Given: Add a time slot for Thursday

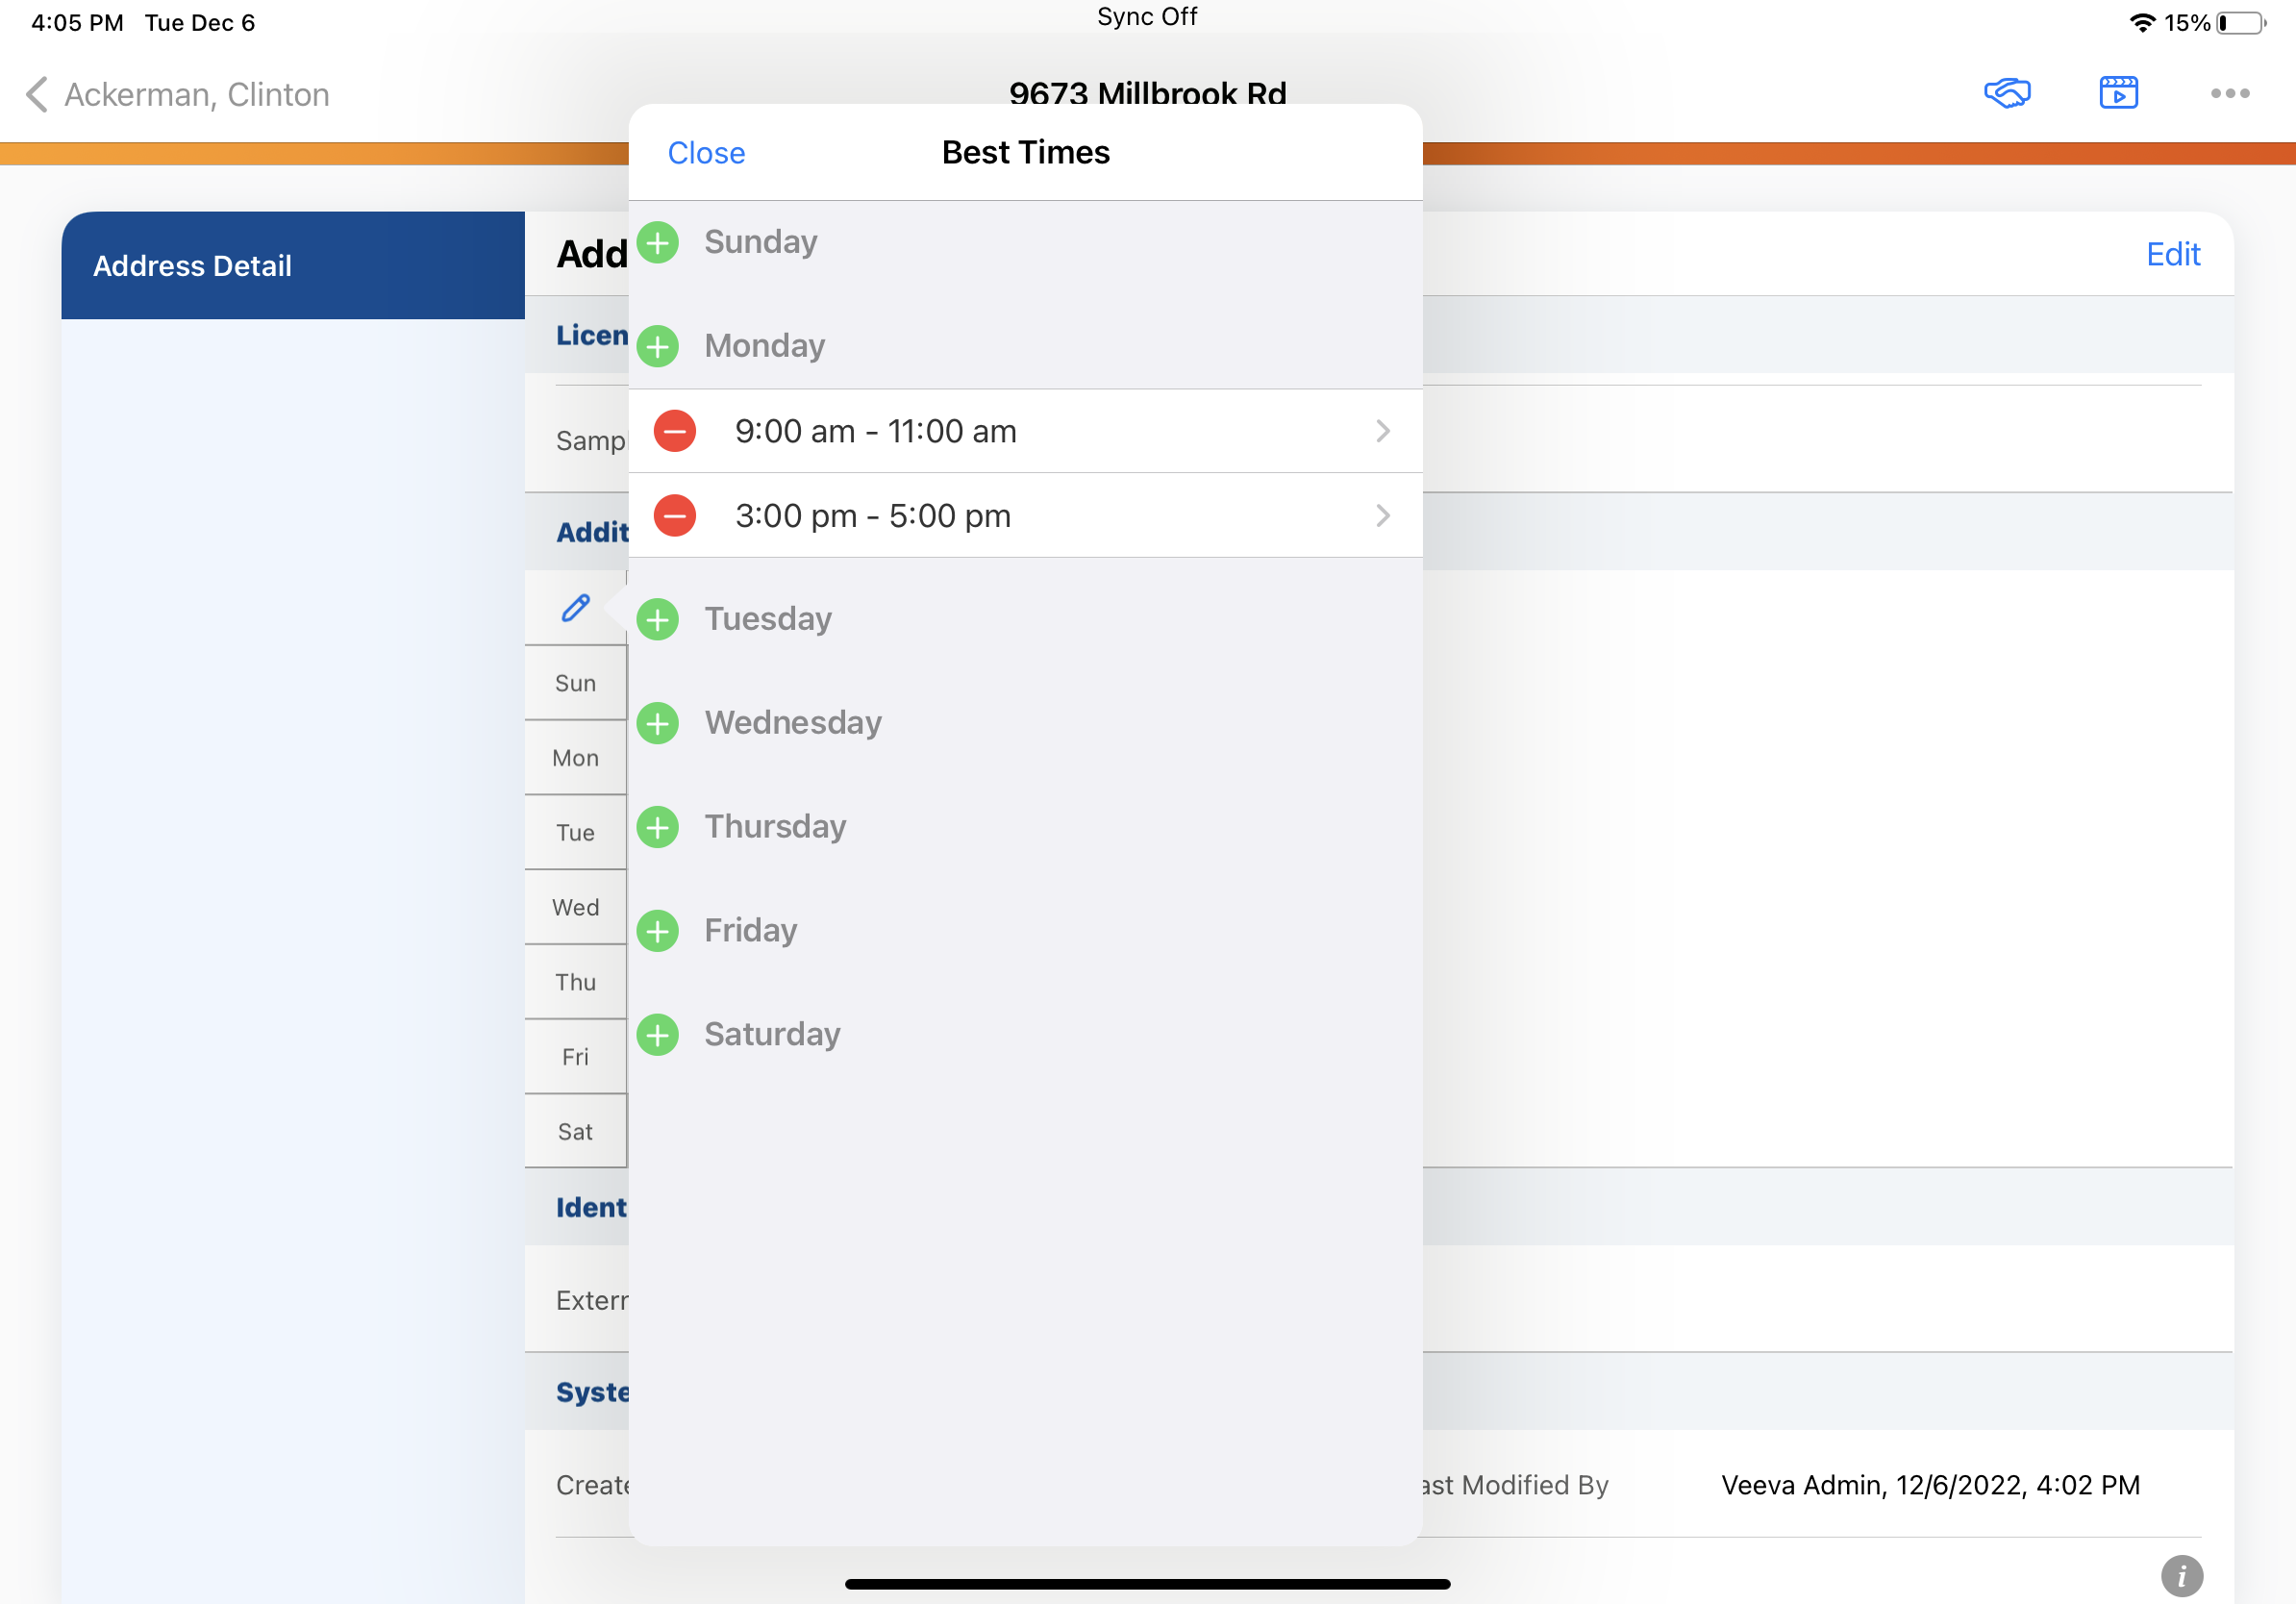Looking at the screenshot, I should (x=658, y=828).
